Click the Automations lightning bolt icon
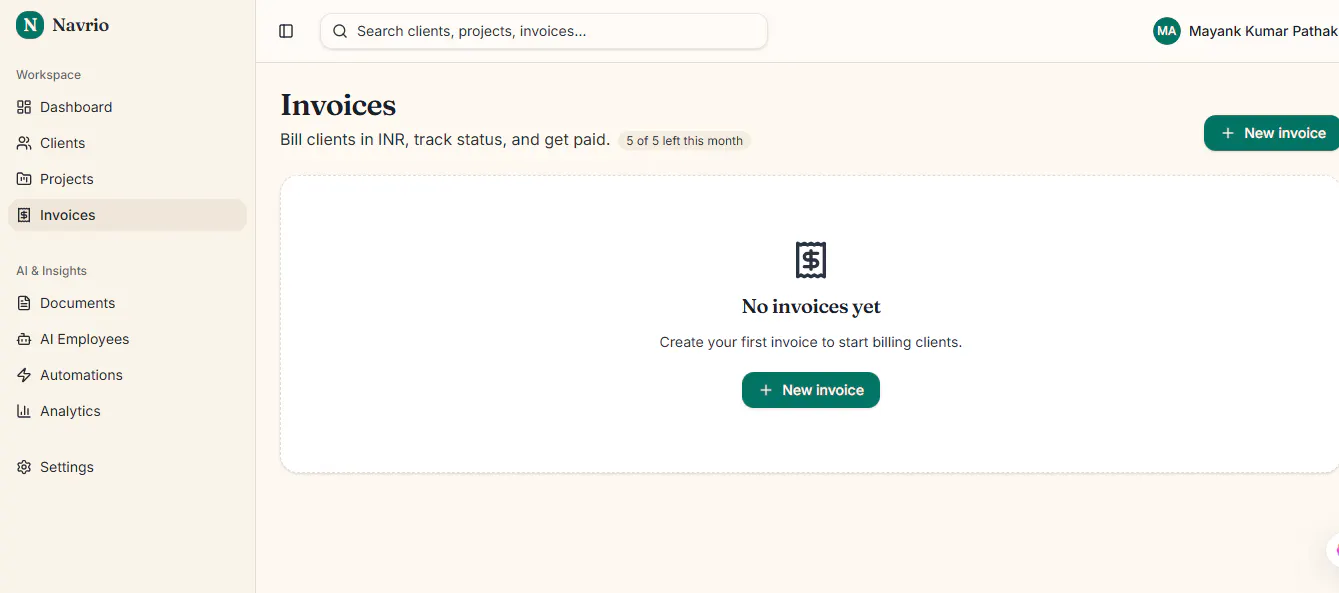1339x593 pixels. [x=24, y=375]
